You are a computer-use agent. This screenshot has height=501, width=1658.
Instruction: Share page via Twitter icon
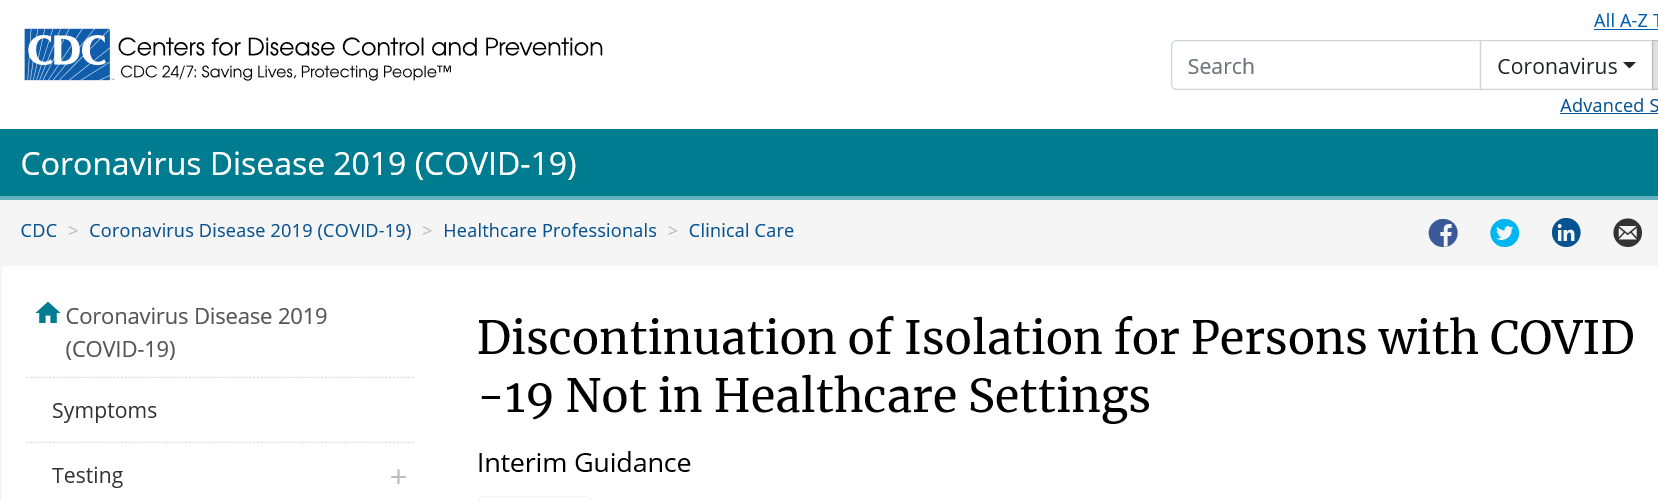(x=1504, y=233)
